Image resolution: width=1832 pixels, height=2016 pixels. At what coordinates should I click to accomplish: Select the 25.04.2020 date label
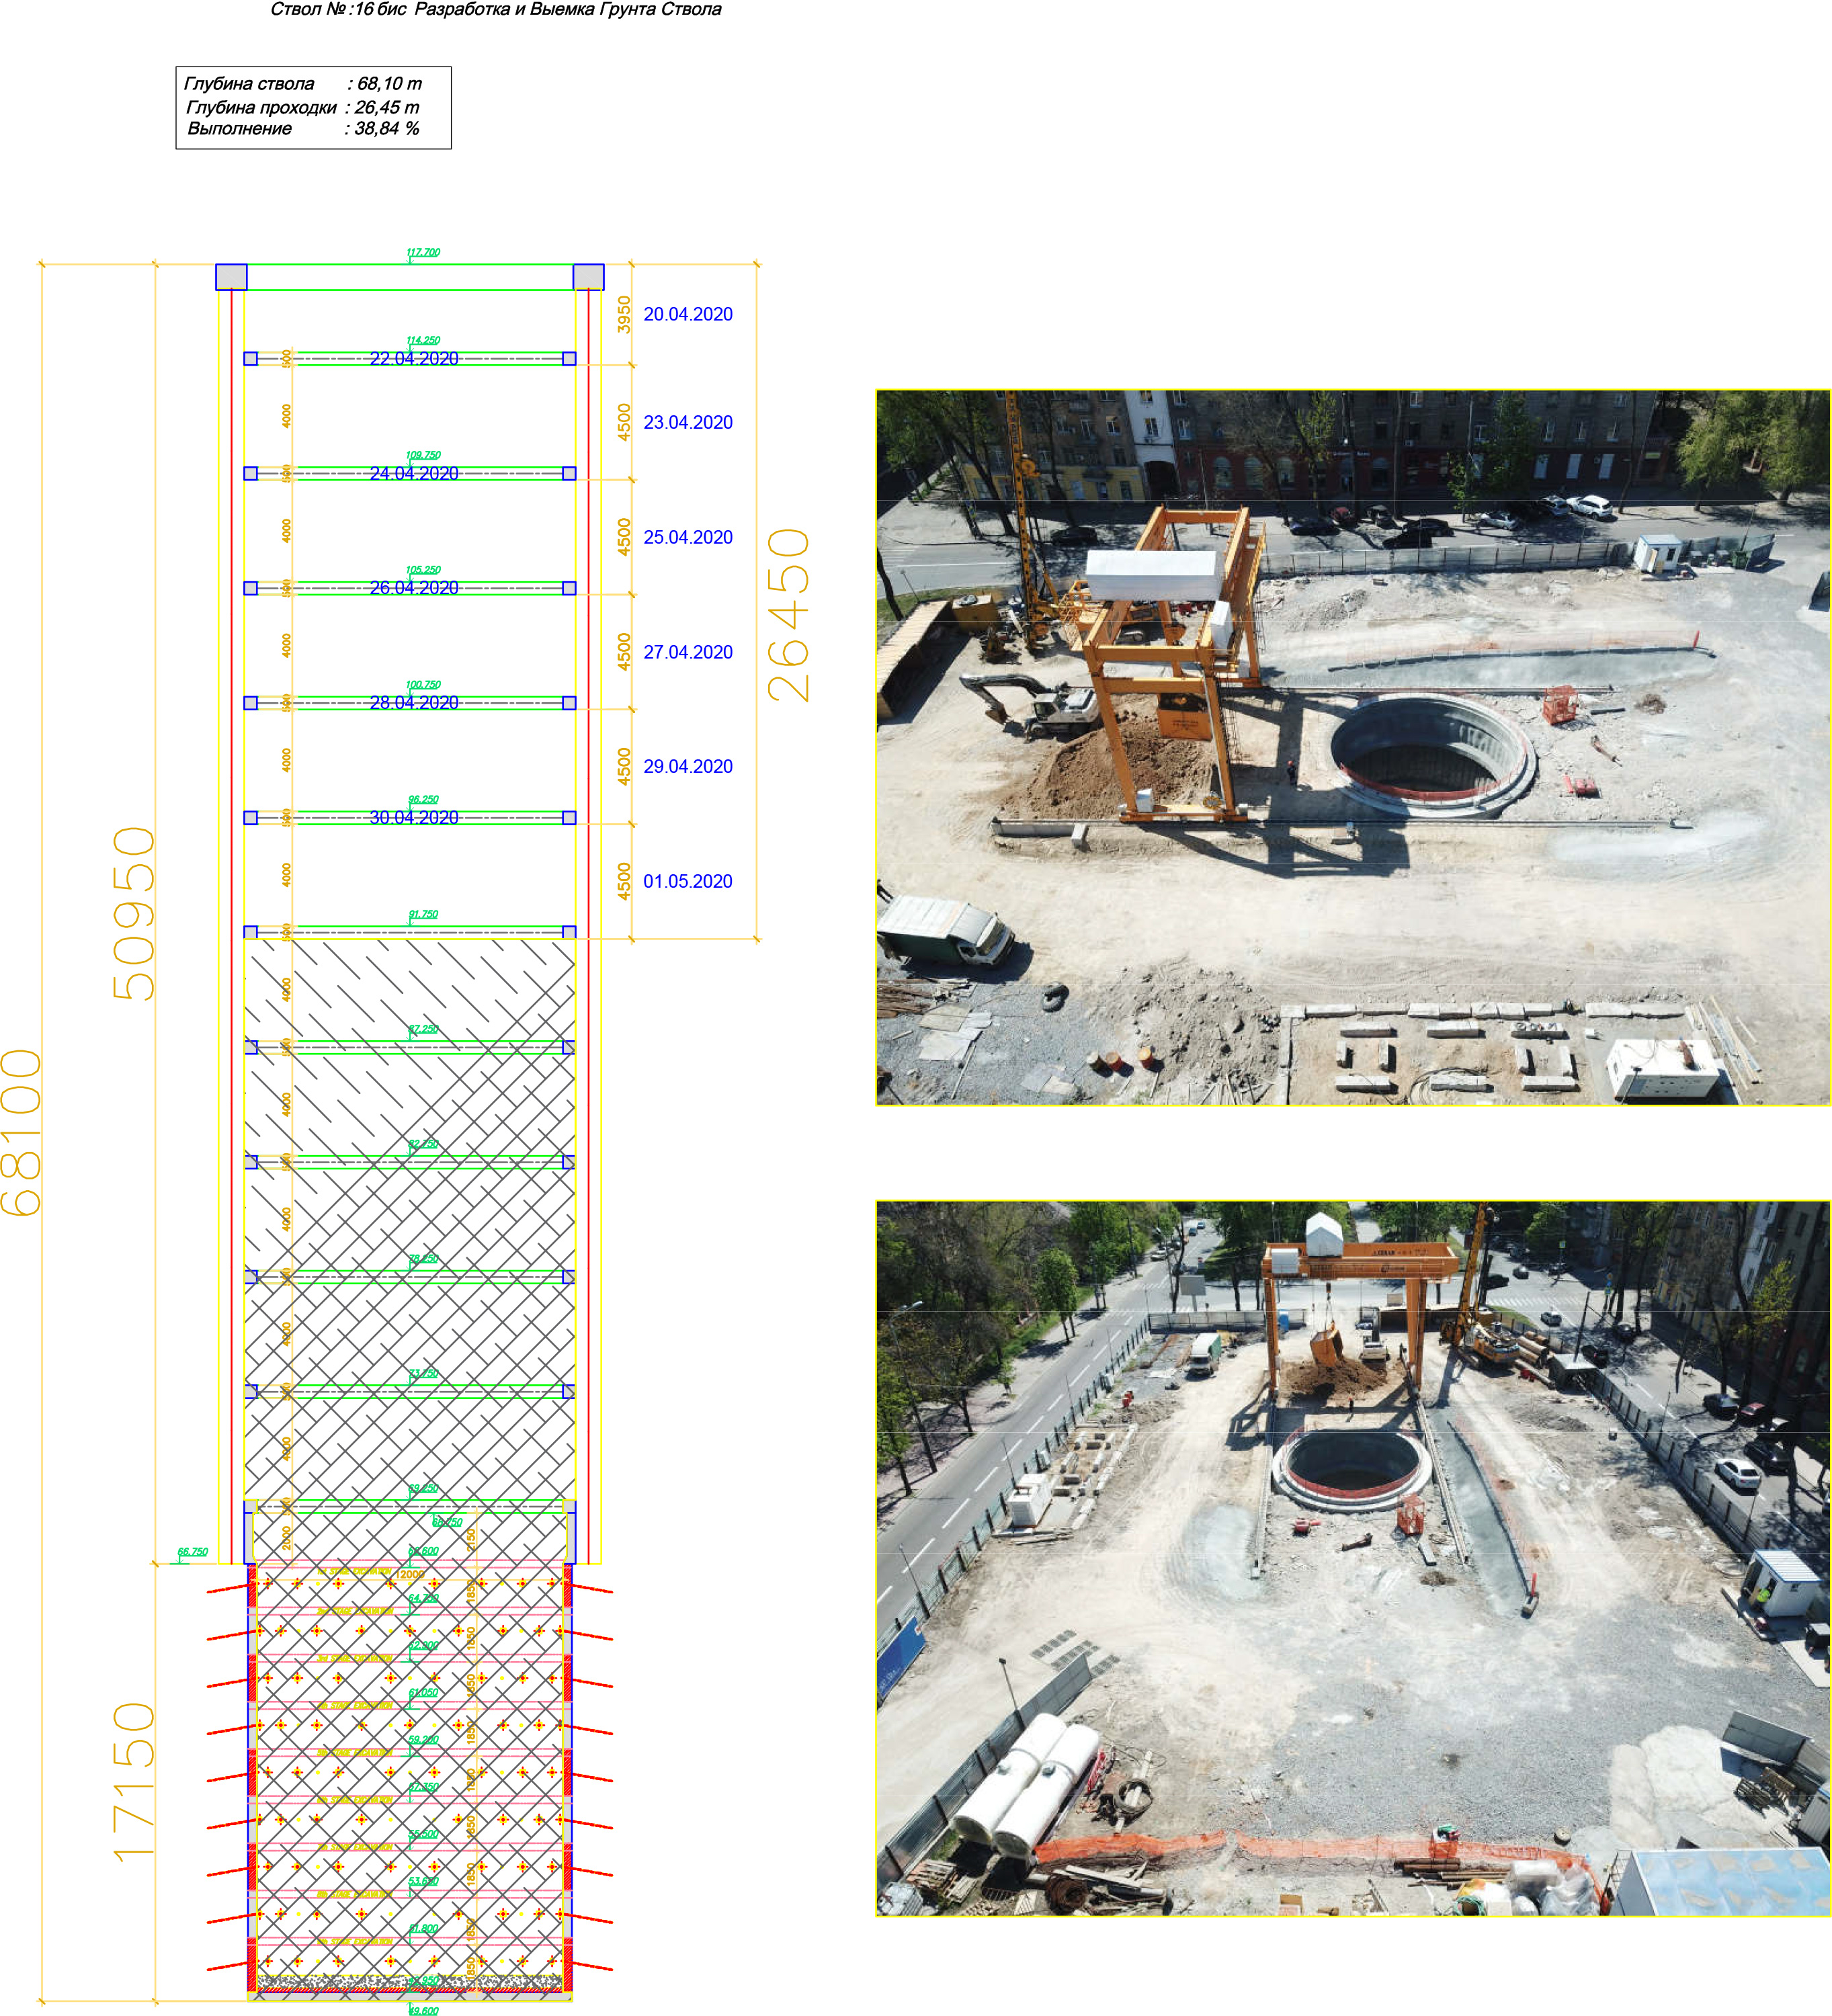687,537
